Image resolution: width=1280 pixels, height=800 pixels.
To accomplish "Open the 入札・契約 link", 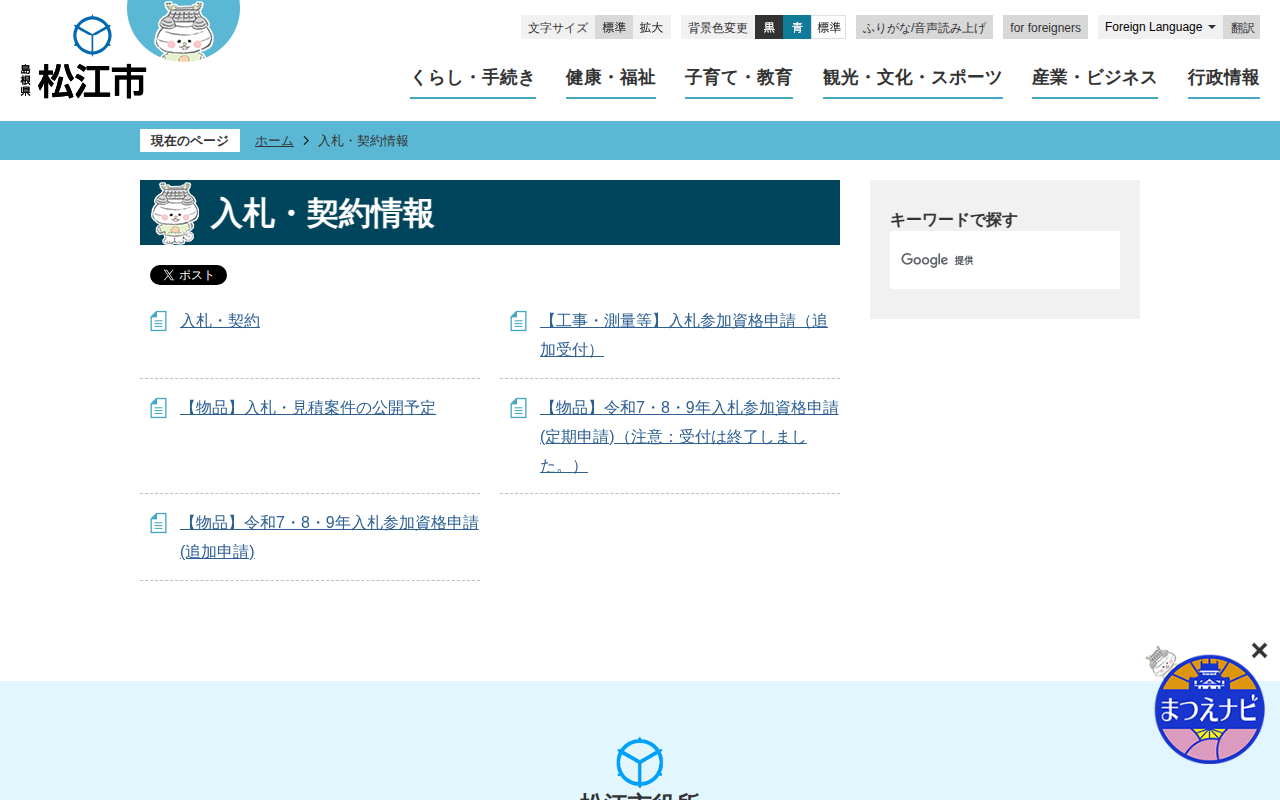I will click(x=220, y=321).
